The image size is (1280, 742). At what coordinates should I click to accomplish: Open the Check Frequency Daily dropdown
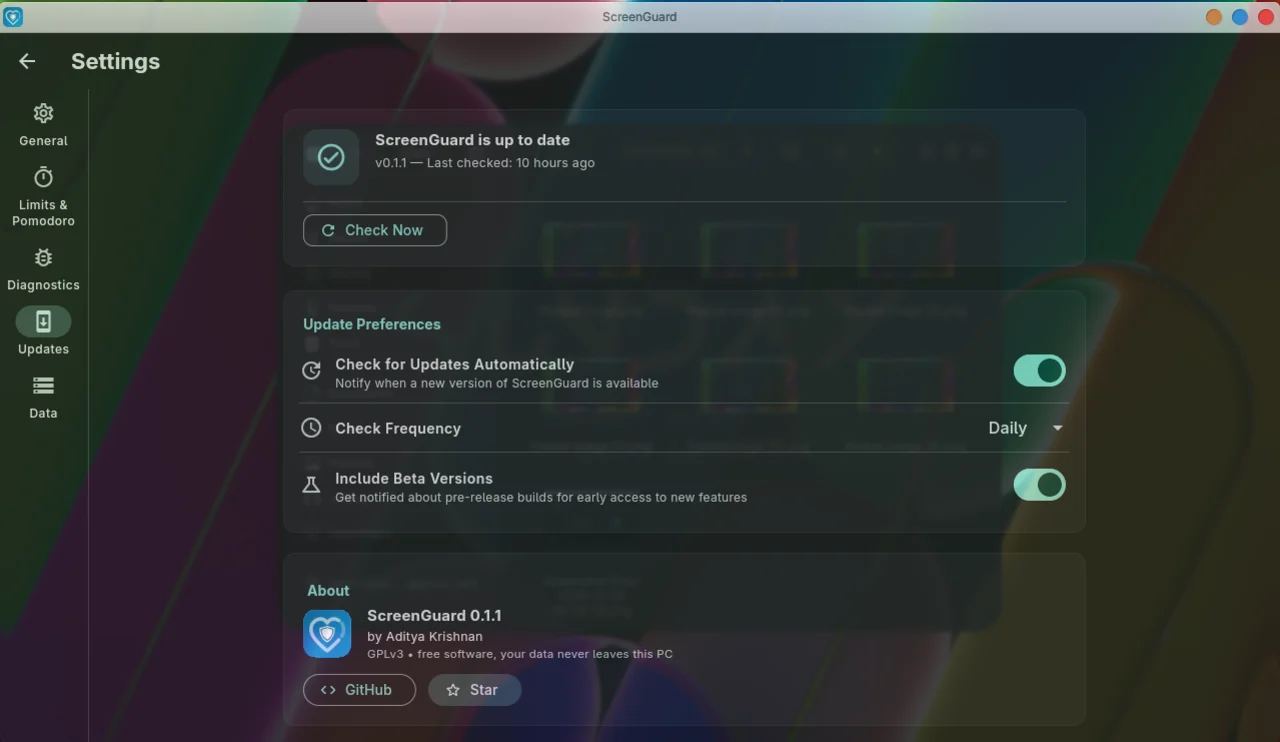[1025, 428]
